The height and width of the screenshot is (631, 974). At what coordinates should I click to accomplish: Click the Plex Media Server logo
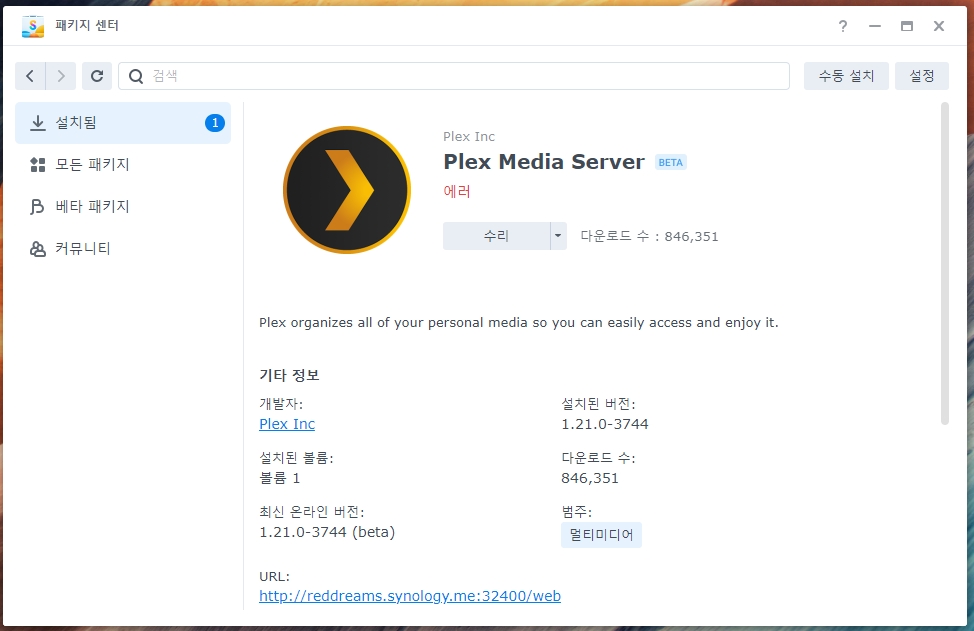coord(347,190)
